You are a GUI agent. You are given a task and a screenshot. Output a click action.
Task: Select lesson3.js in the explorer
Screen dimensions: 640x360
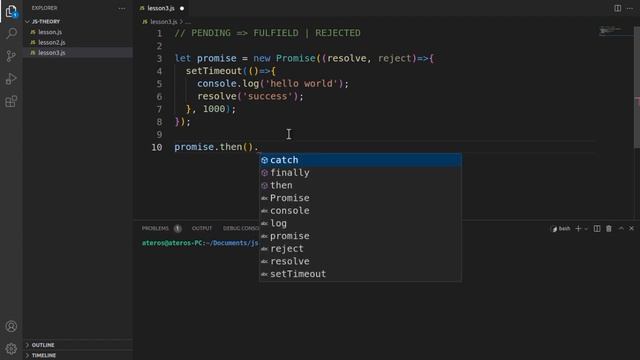coord(78,53)
